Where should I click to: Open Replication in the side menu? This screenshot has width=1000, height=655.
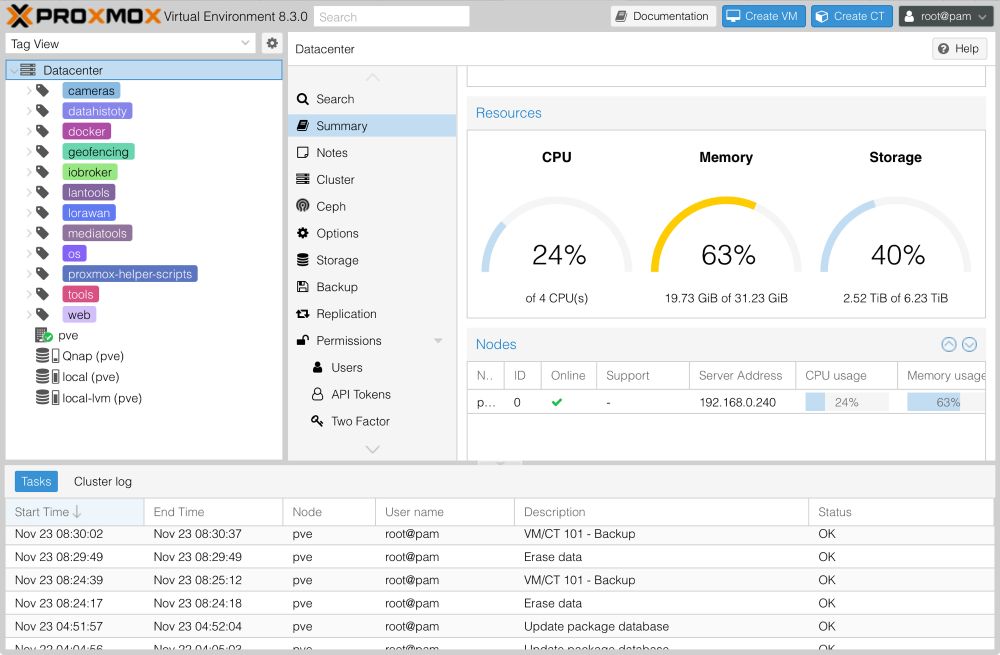(x=372, y=314)
